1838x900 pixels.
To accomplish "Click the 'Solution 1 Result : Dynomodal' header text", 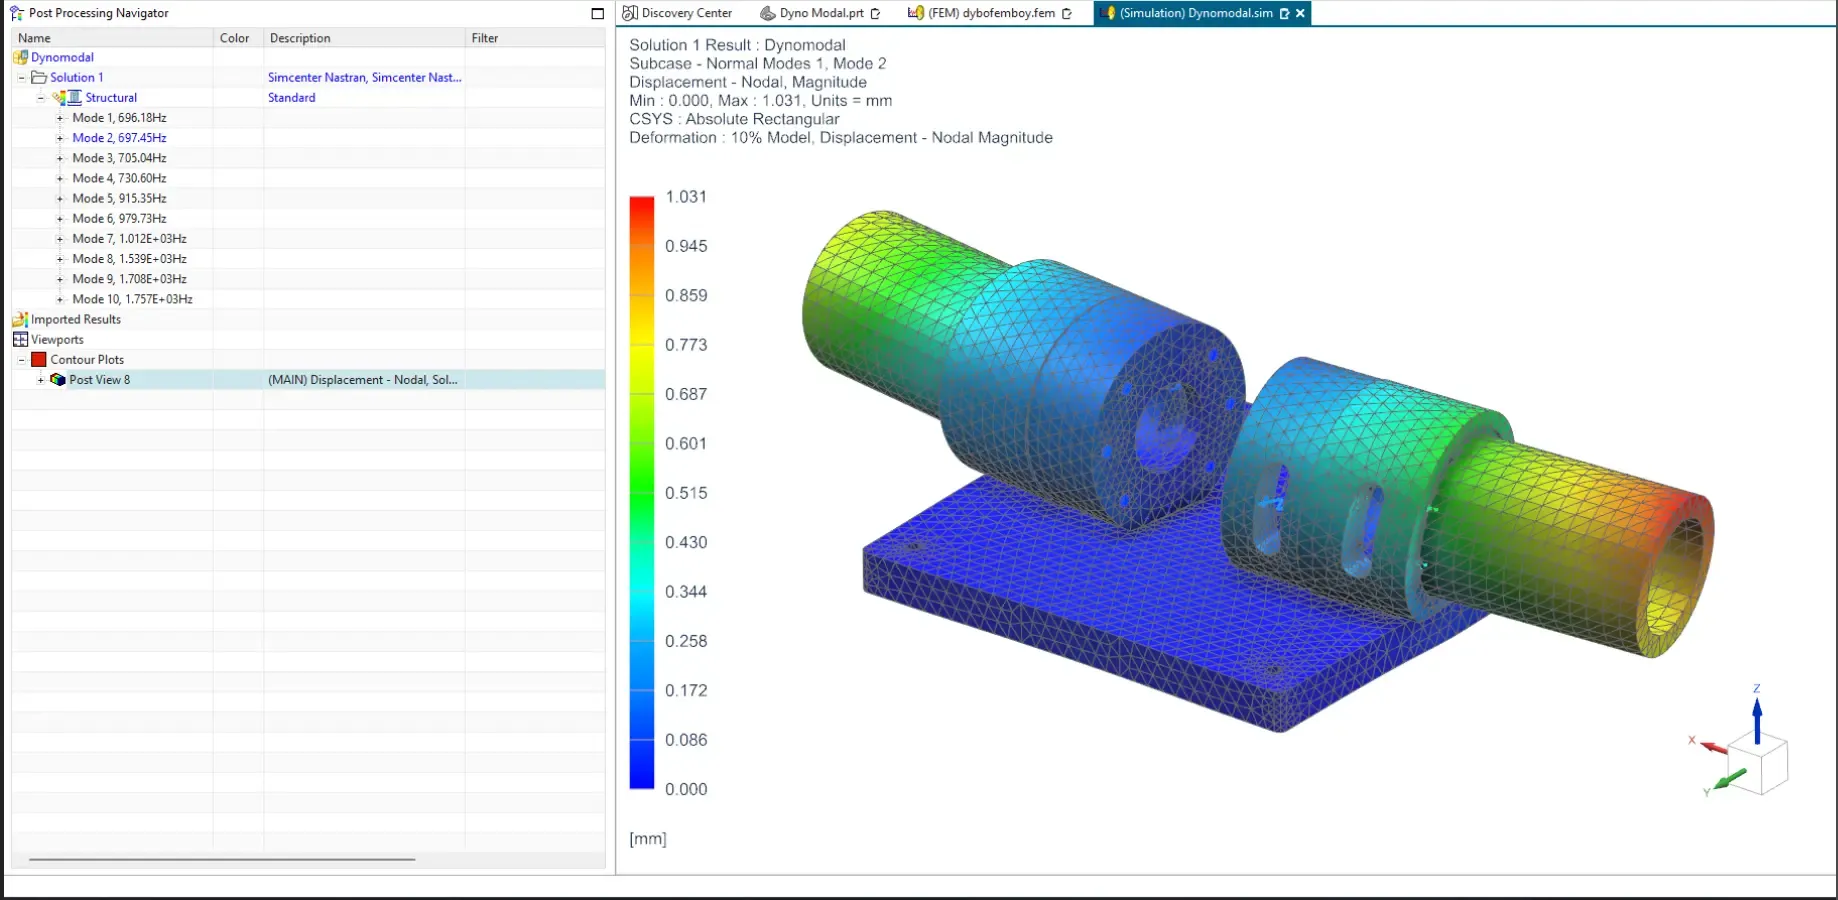I will pos(737,45).
